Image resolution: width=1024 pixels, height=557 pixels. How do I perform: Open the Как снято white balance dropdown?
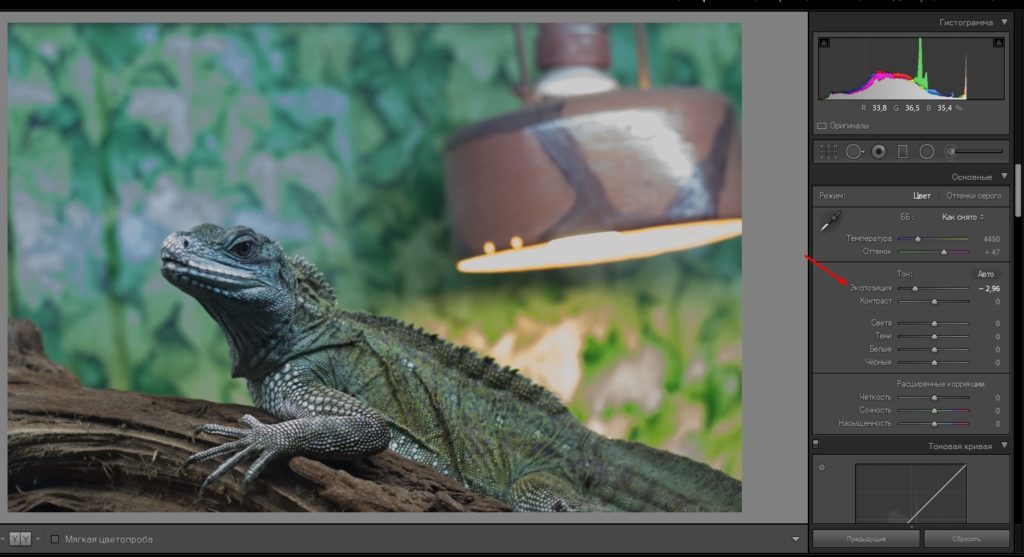point(961,216)
